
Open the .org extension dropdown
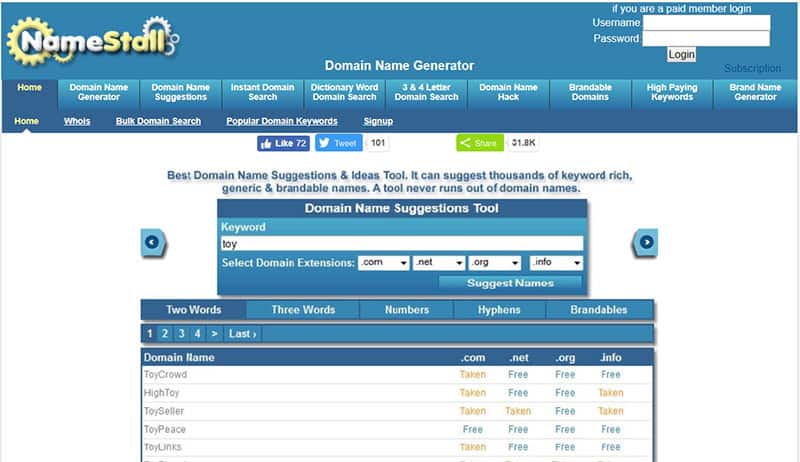(x=495, y=263)
